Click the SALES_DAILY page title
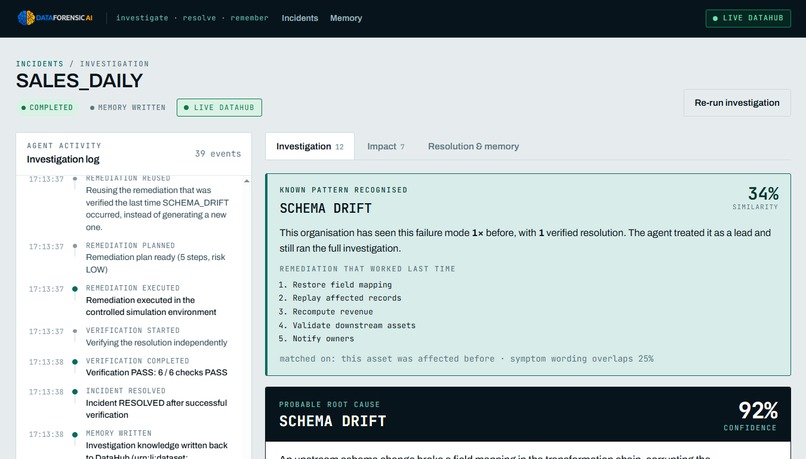Screen dimensions: 806x459 click(79, 81)
